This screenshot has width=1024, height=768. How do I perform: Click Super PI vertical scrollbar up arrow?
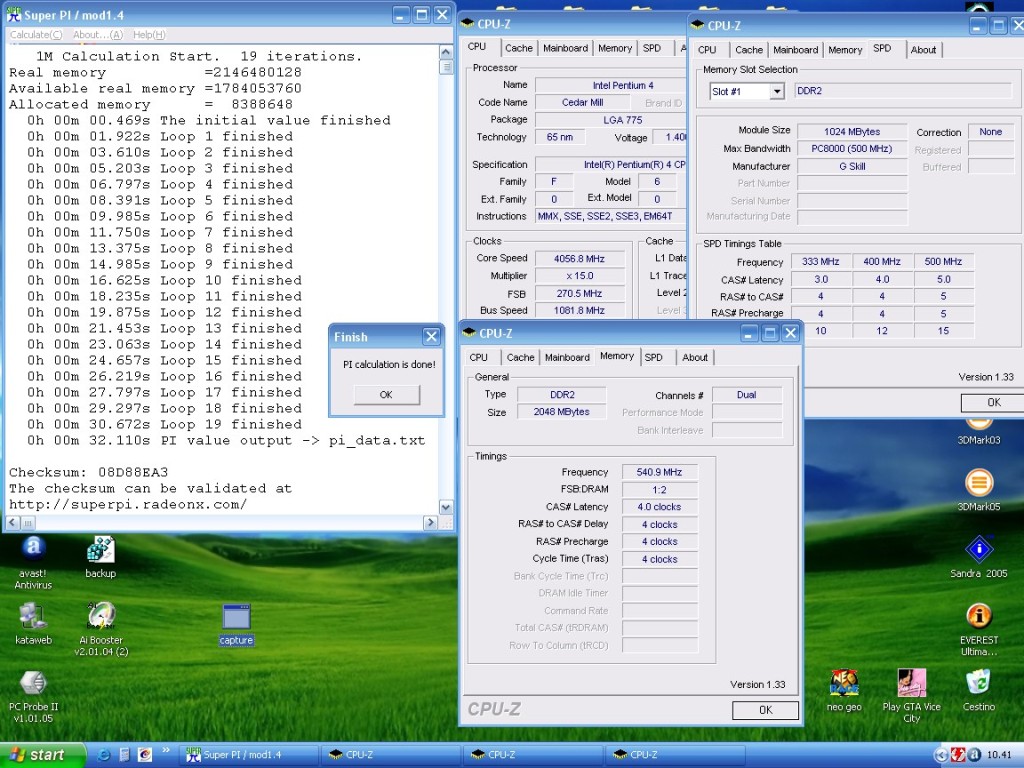click(x=446, y=52)
